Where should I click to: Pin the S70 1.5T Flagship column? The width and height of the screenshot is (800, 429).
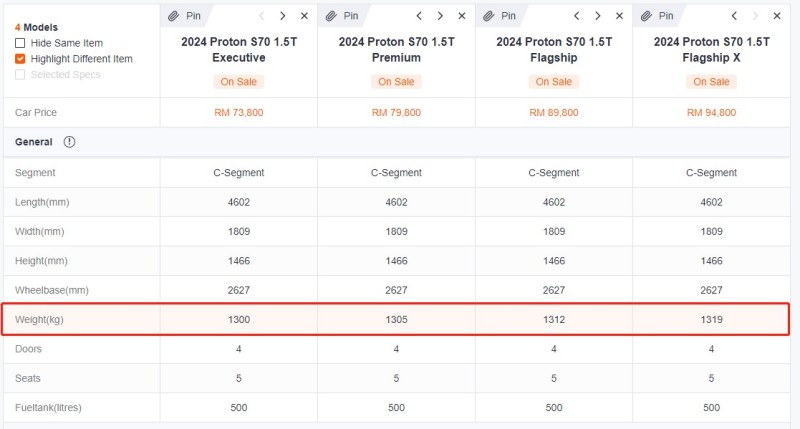499,16
